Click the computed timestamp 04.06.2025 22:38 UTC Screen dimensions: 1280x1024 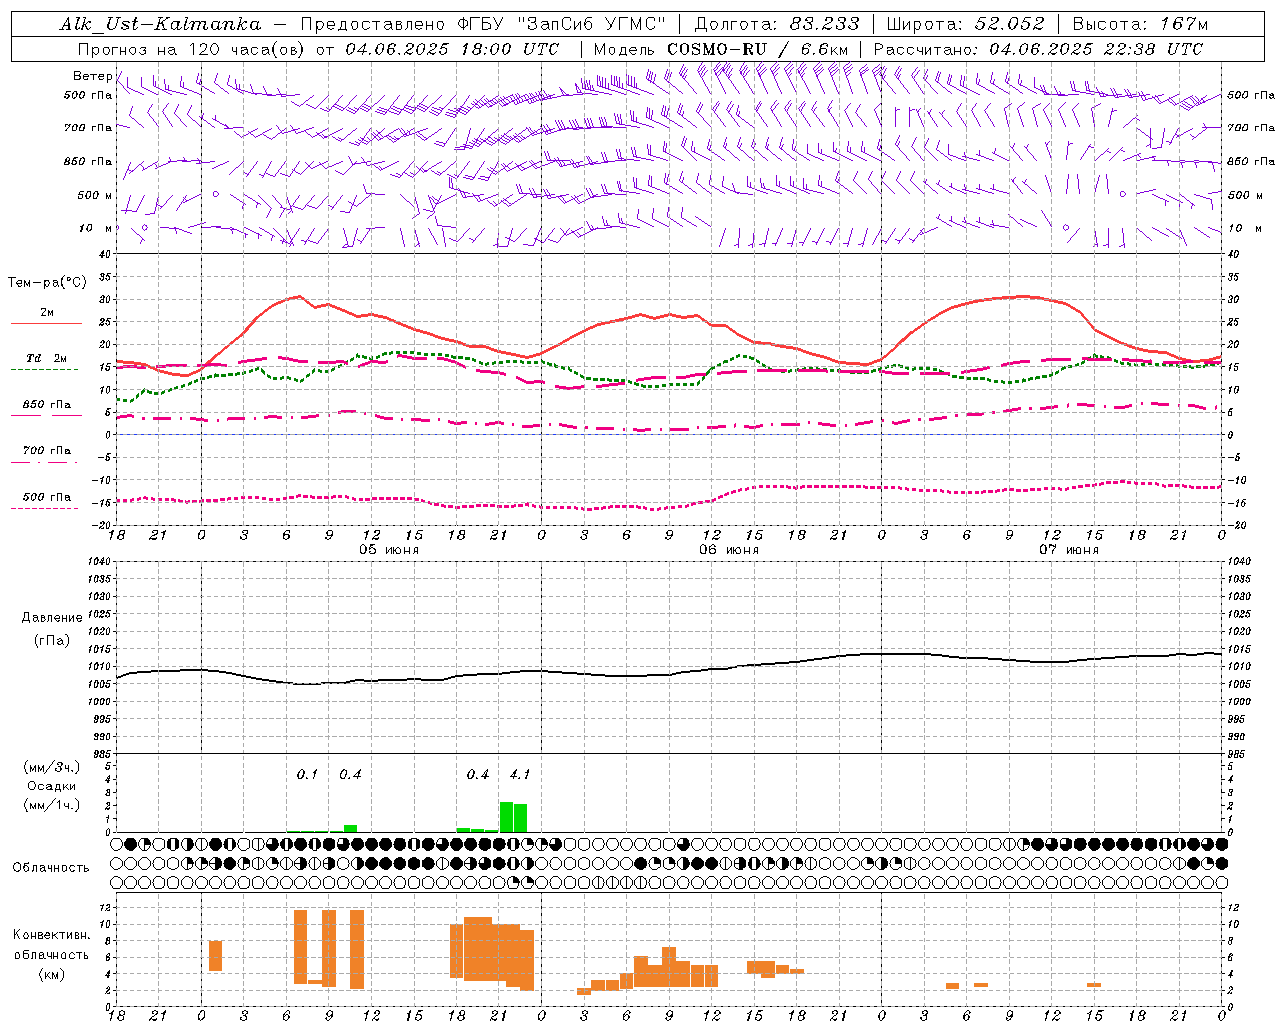pyautogui.click(x=1096, y=49)
